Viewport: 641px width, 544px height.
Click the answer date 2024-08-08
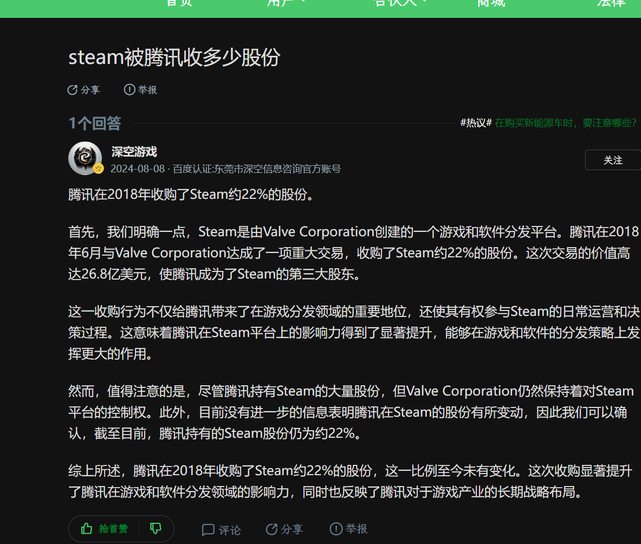(x=138, y=169)
